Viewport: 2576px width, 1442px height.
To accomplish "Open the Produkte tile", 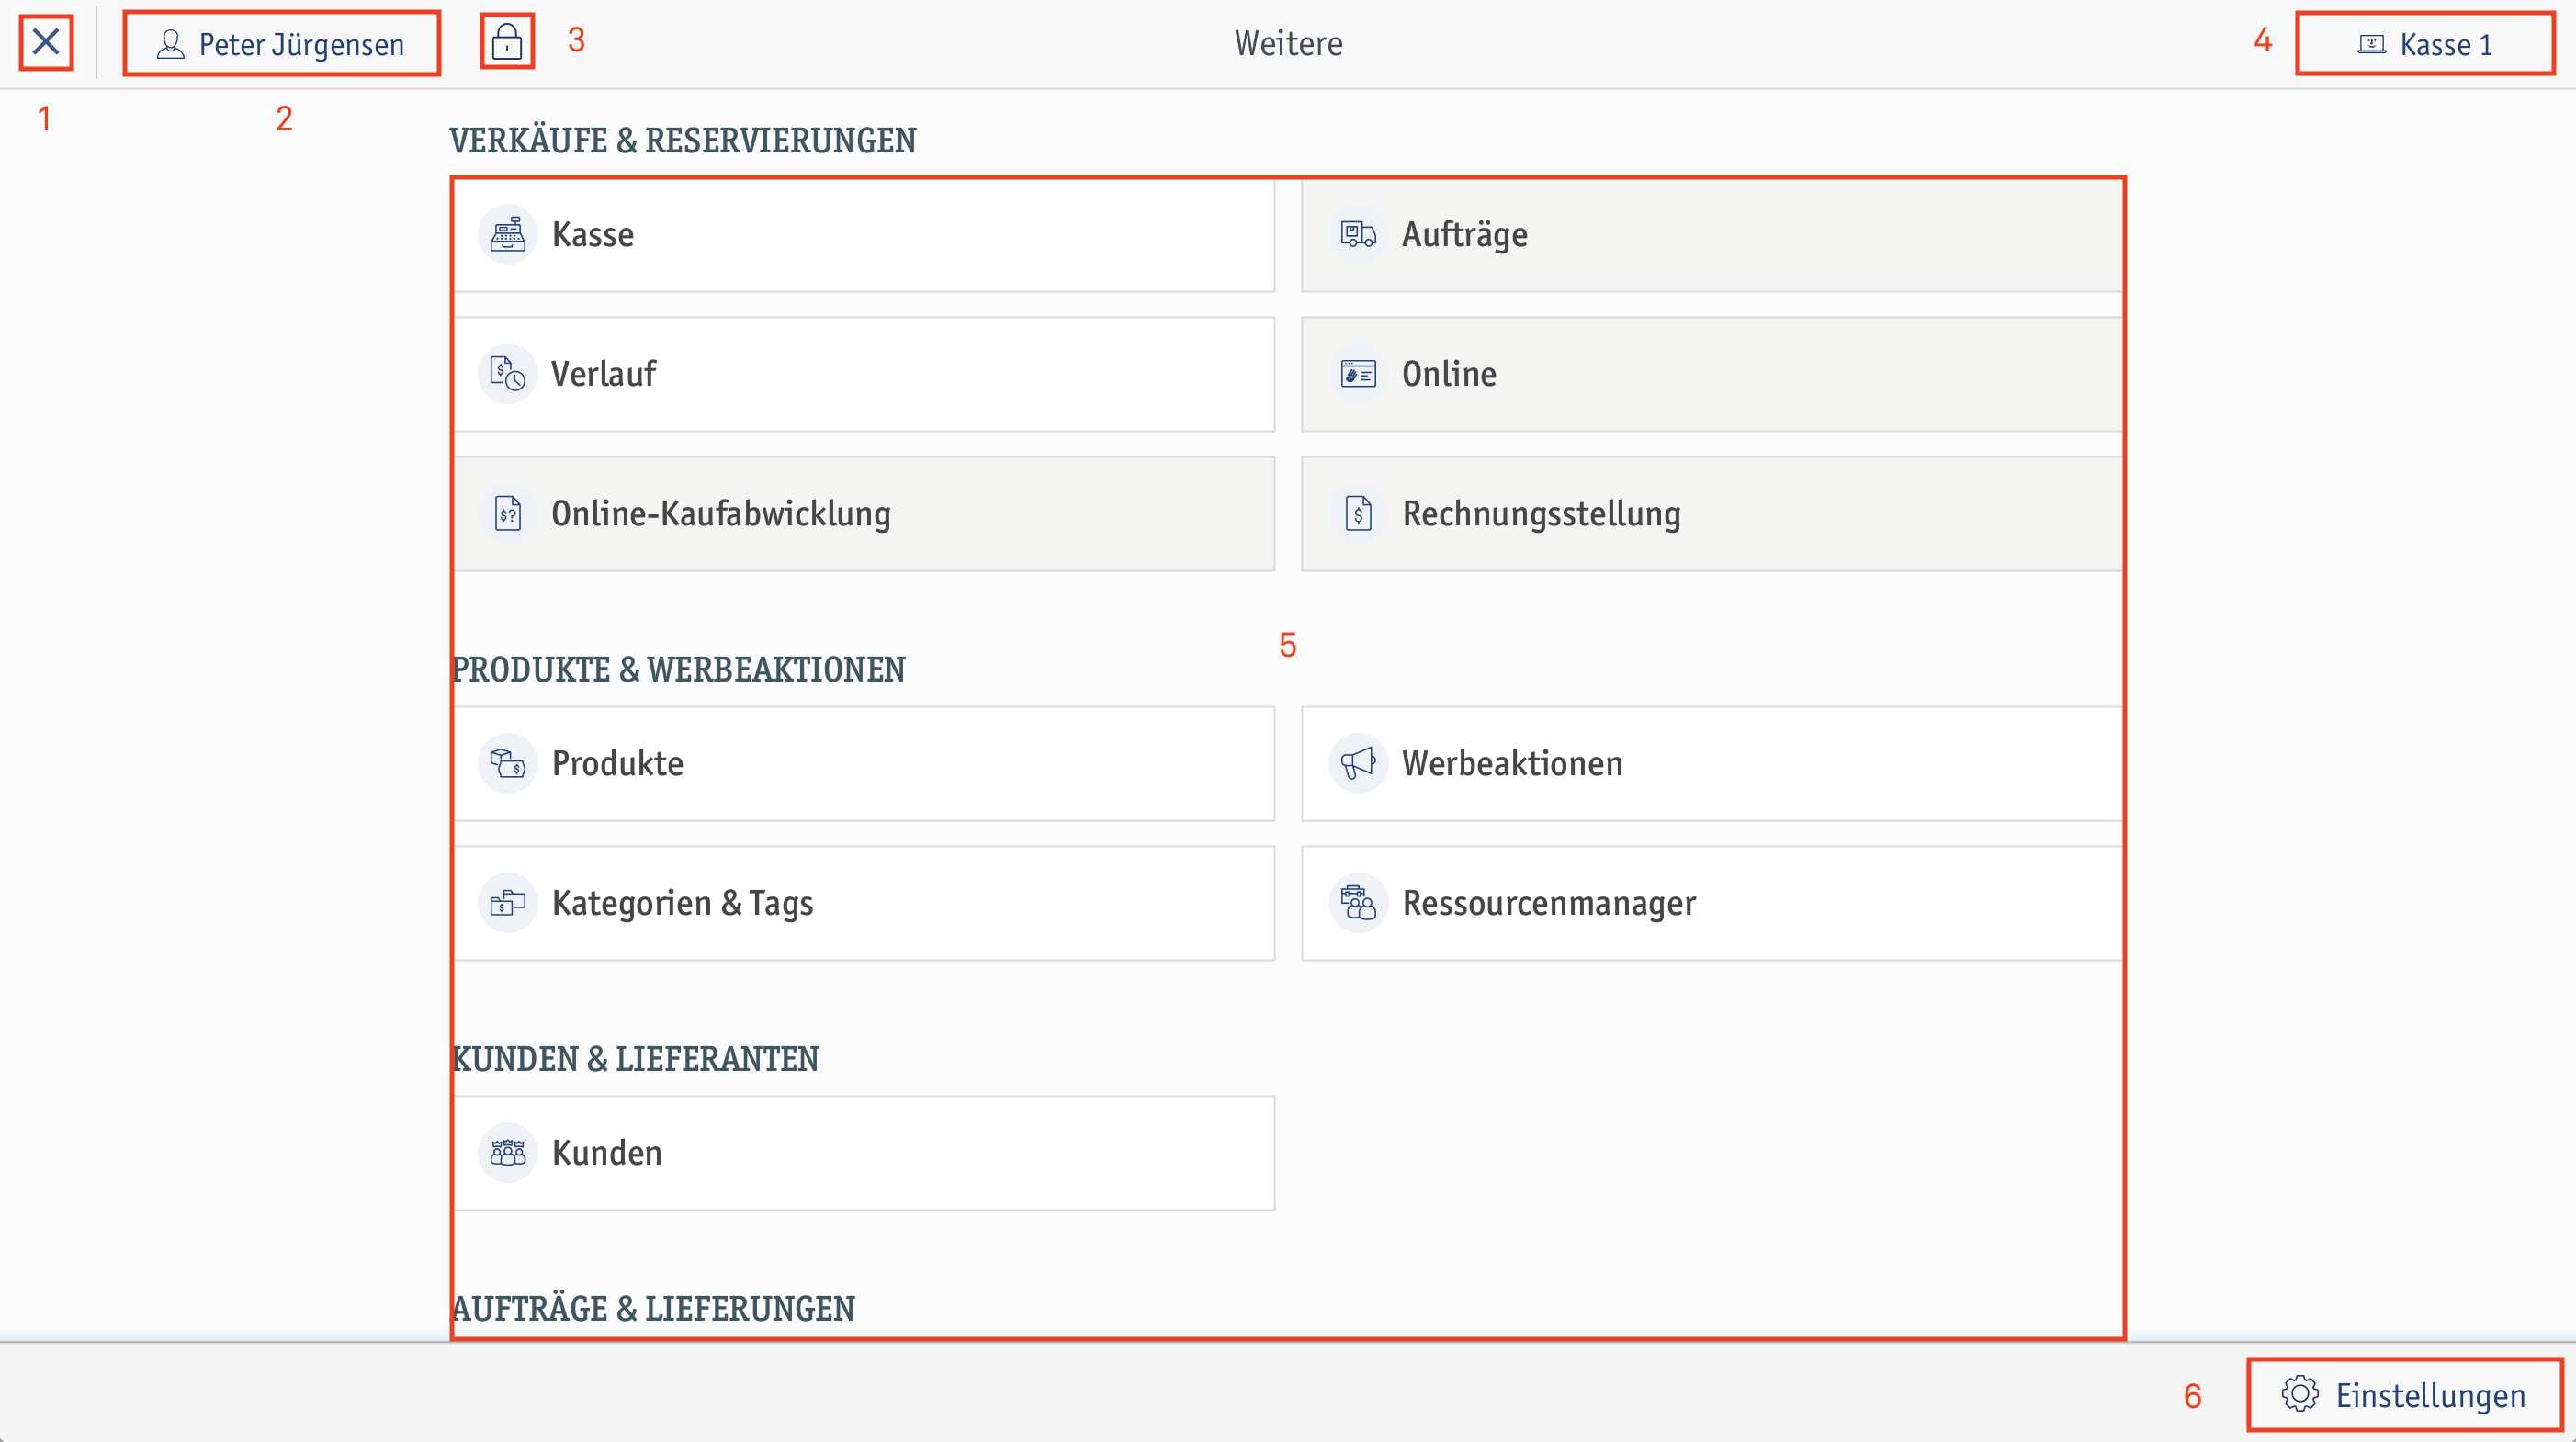I will point(865,764).
